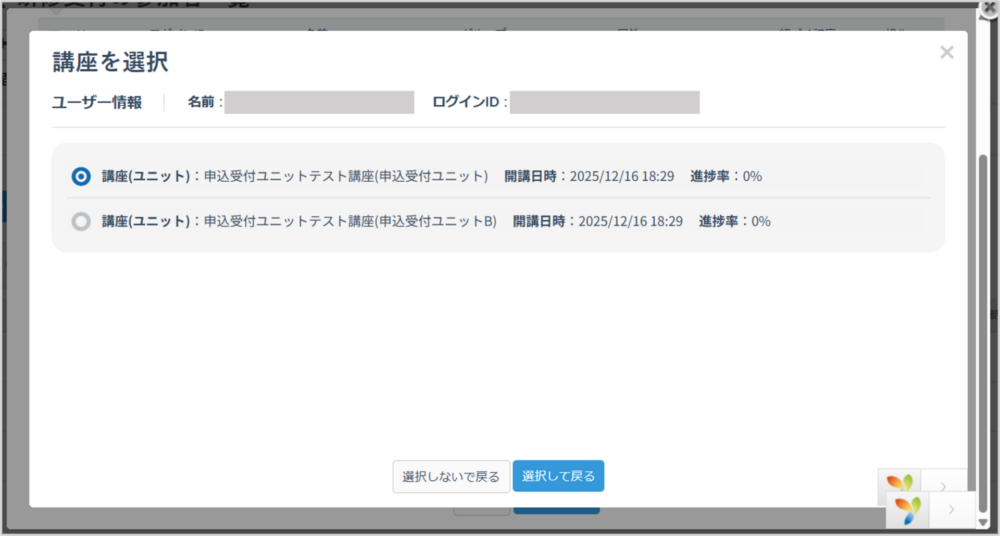This screenshot has height=536, width=1000.
Task: Close the 講座を選択 dialog with gray X
Action: click(946, 53)
